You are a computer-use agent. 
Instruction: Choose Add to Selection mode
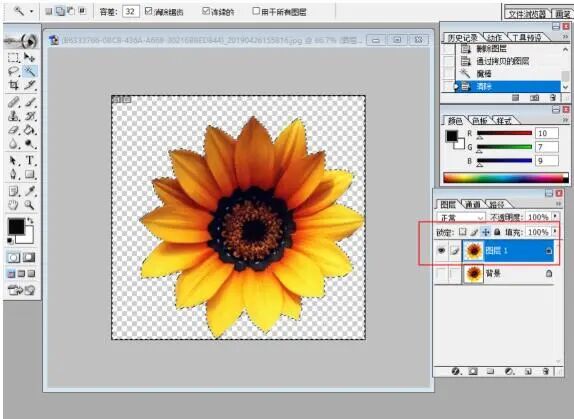(x=60, y=12)
